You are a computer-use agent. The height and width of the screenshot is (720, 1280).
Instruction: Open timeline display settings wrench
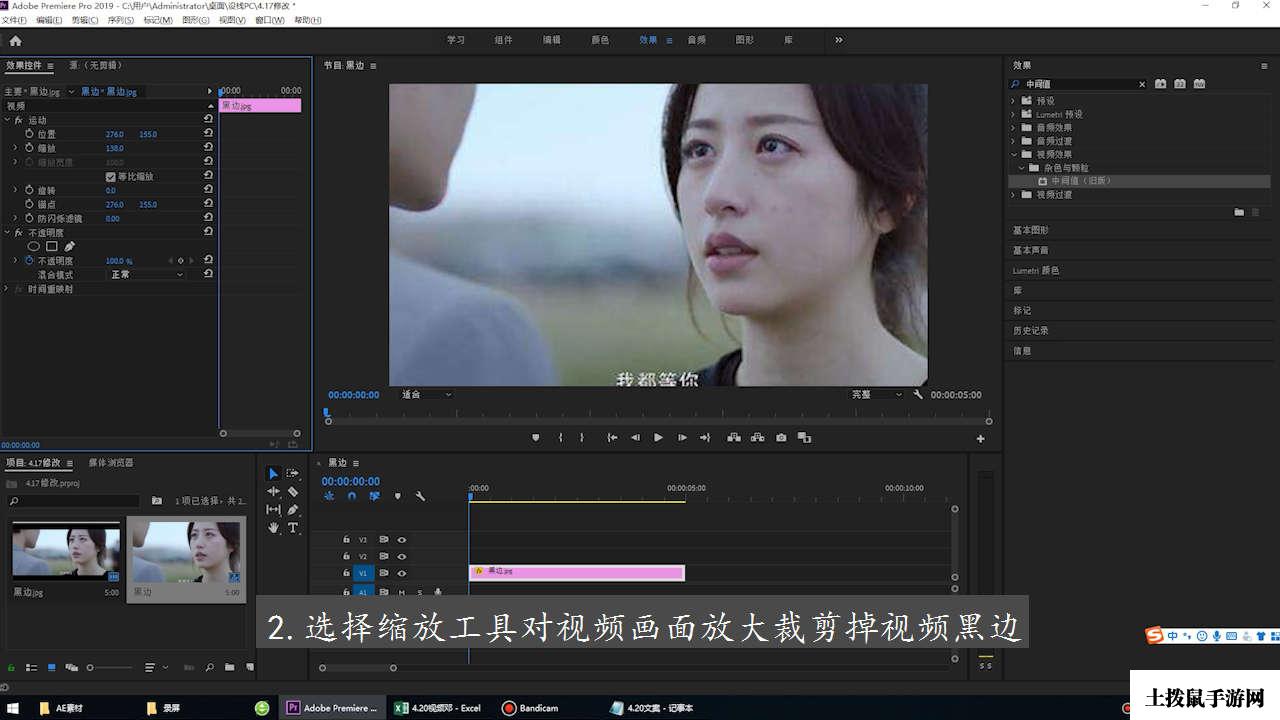pyautogui.click(x=420, y=496)
